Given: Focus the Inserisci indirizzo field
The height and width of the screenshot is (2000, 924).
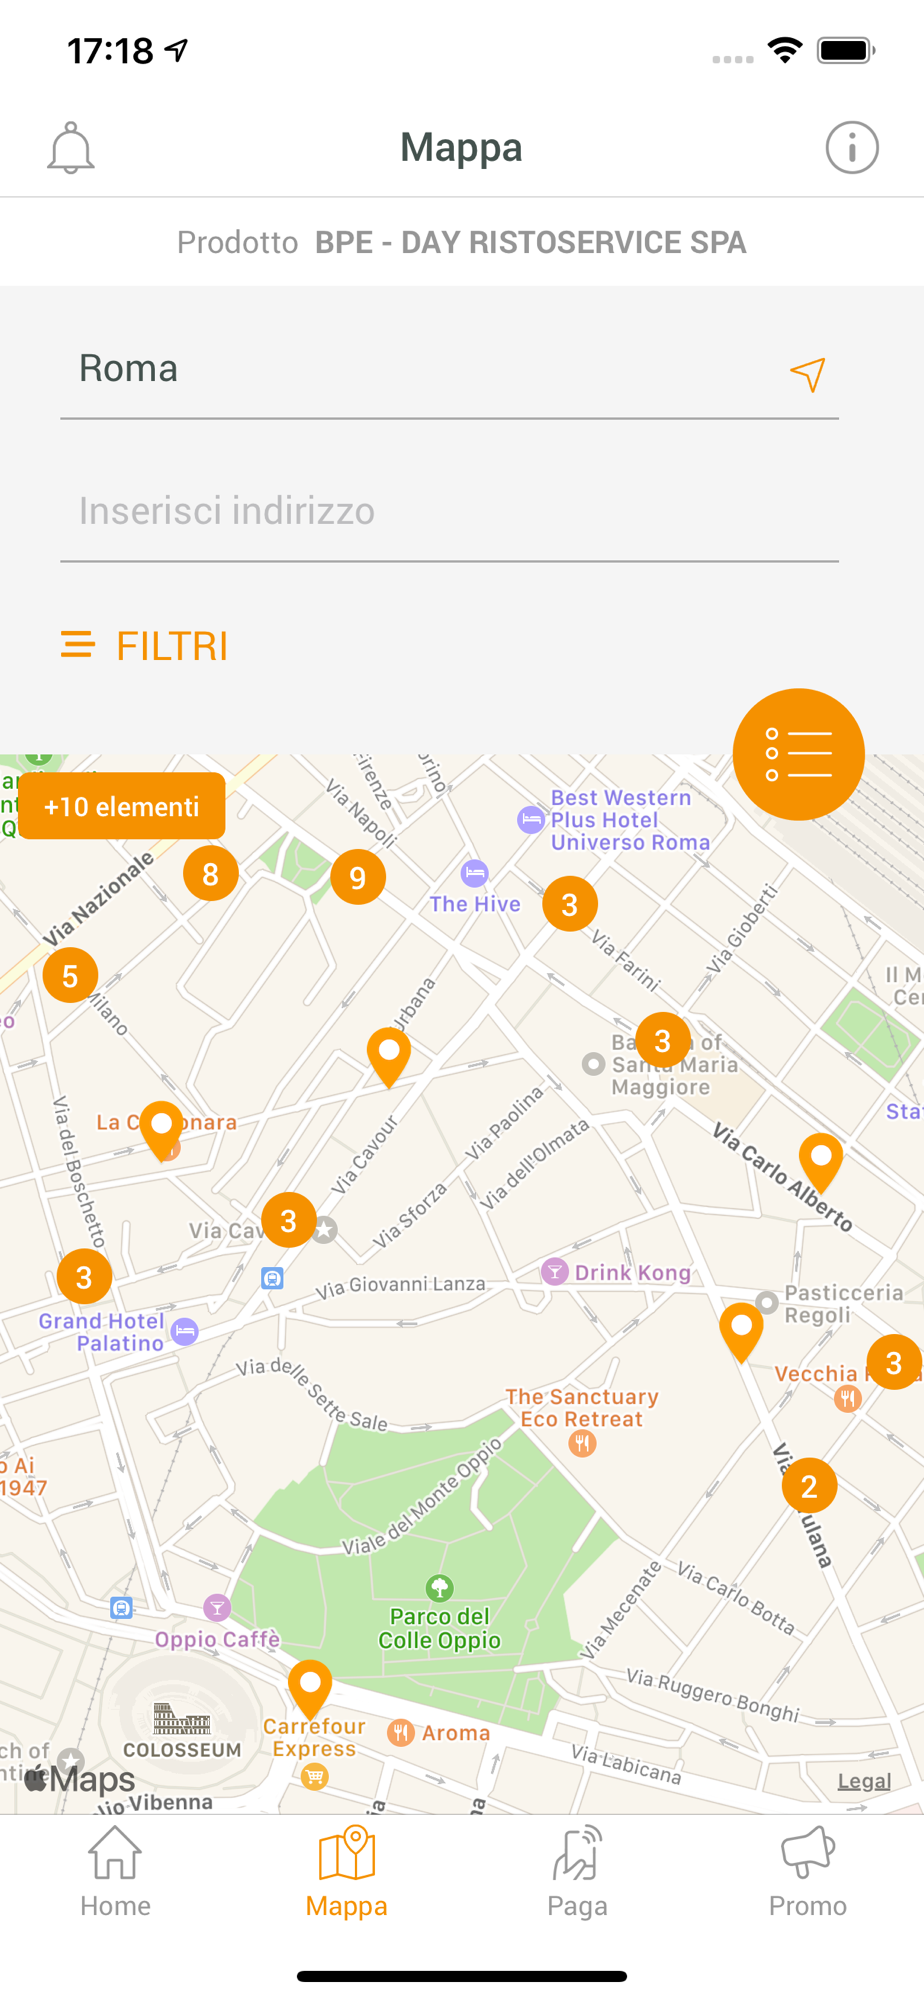Looking at the screenshot, I should (x=449, y=511).
